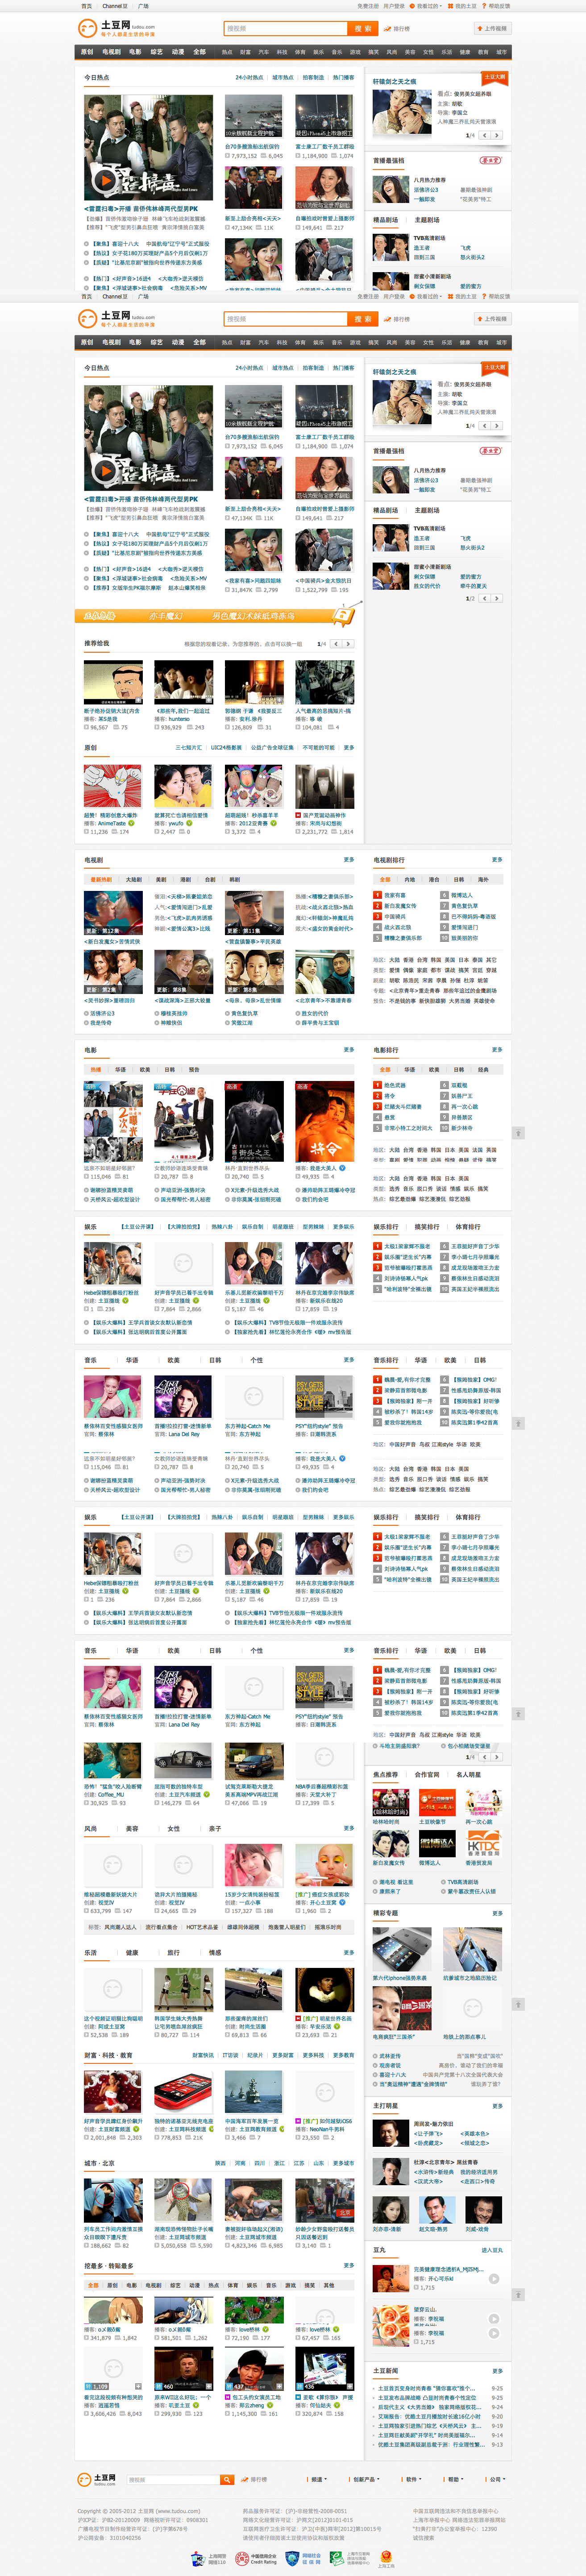This screenshot has width=586, height=2576.
Task: Open the 创新产品 dropdown in the footer
Action: pos(366,2479)
